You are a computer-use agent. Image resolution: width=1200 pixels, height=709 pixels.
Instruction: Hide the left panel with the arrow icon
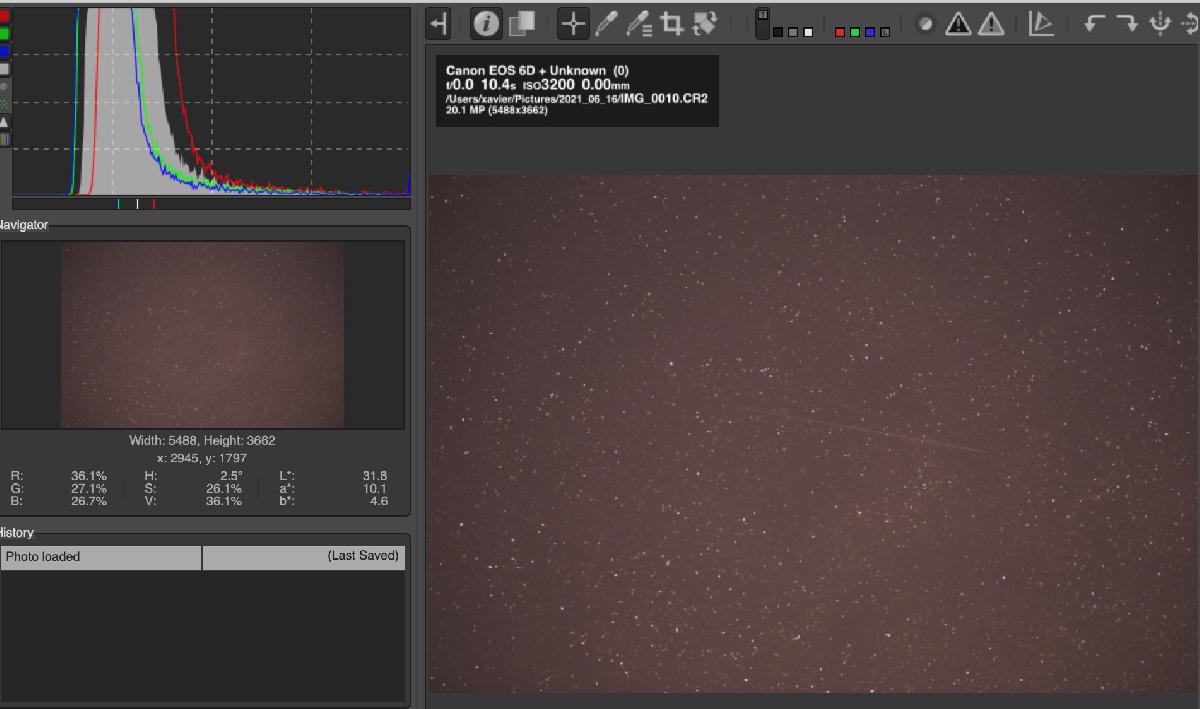pos(438,23)
